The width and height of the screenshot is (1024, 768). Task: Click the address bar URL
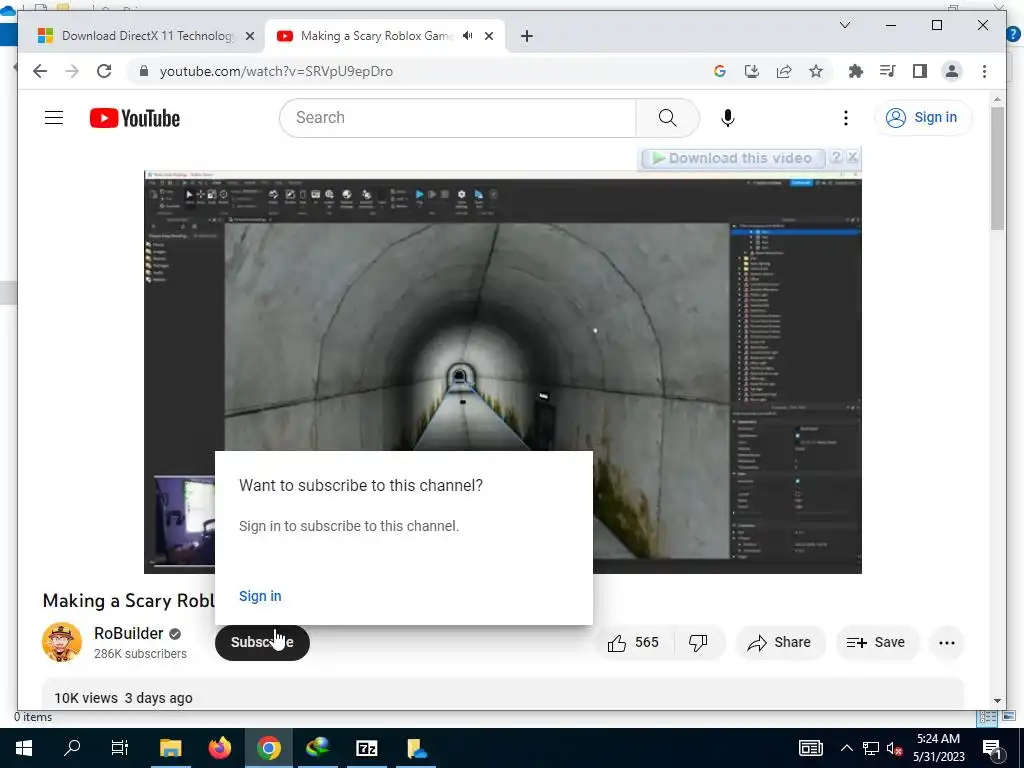click(276, 71)
